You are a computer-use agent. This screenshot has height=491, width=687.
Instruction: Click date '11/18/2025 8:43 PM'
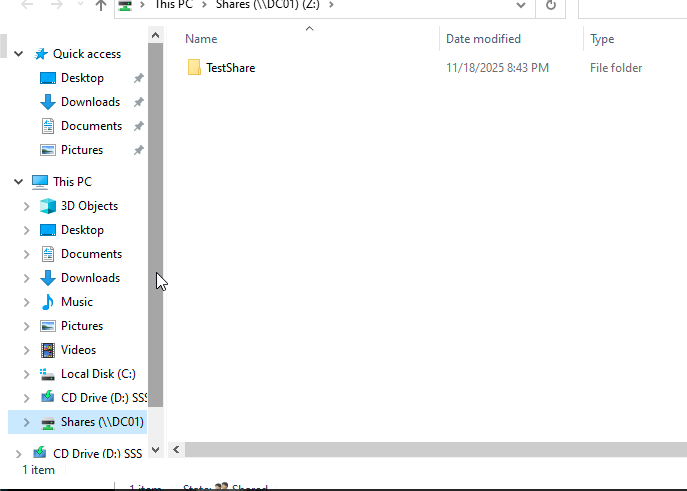(x=497, y=68)
